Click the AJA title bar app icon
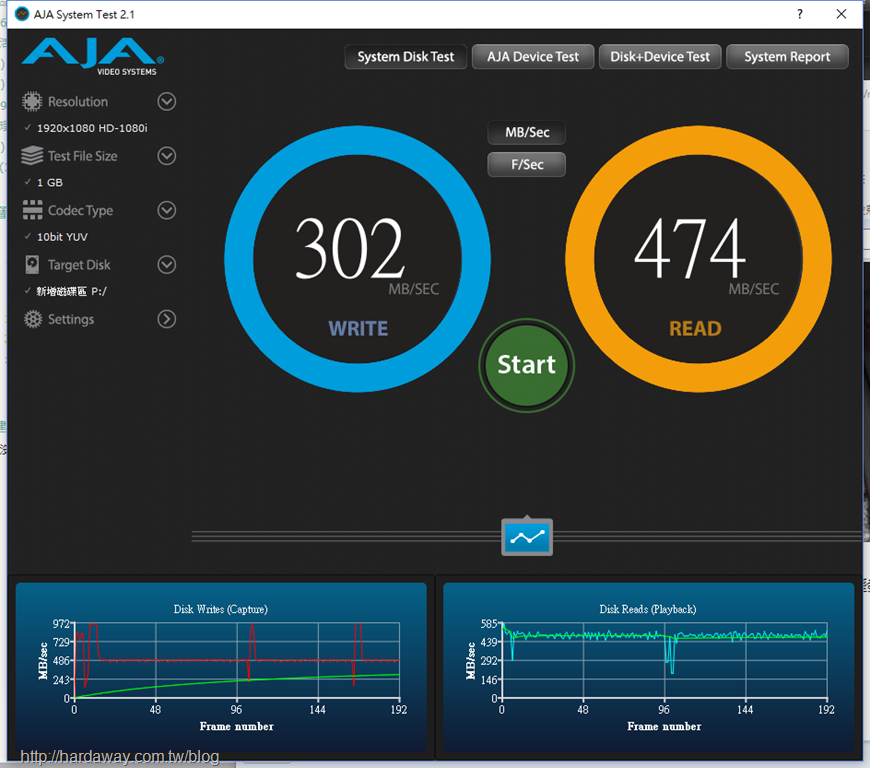The height and width of the screenshot is (768, 870). coord(22,14)
